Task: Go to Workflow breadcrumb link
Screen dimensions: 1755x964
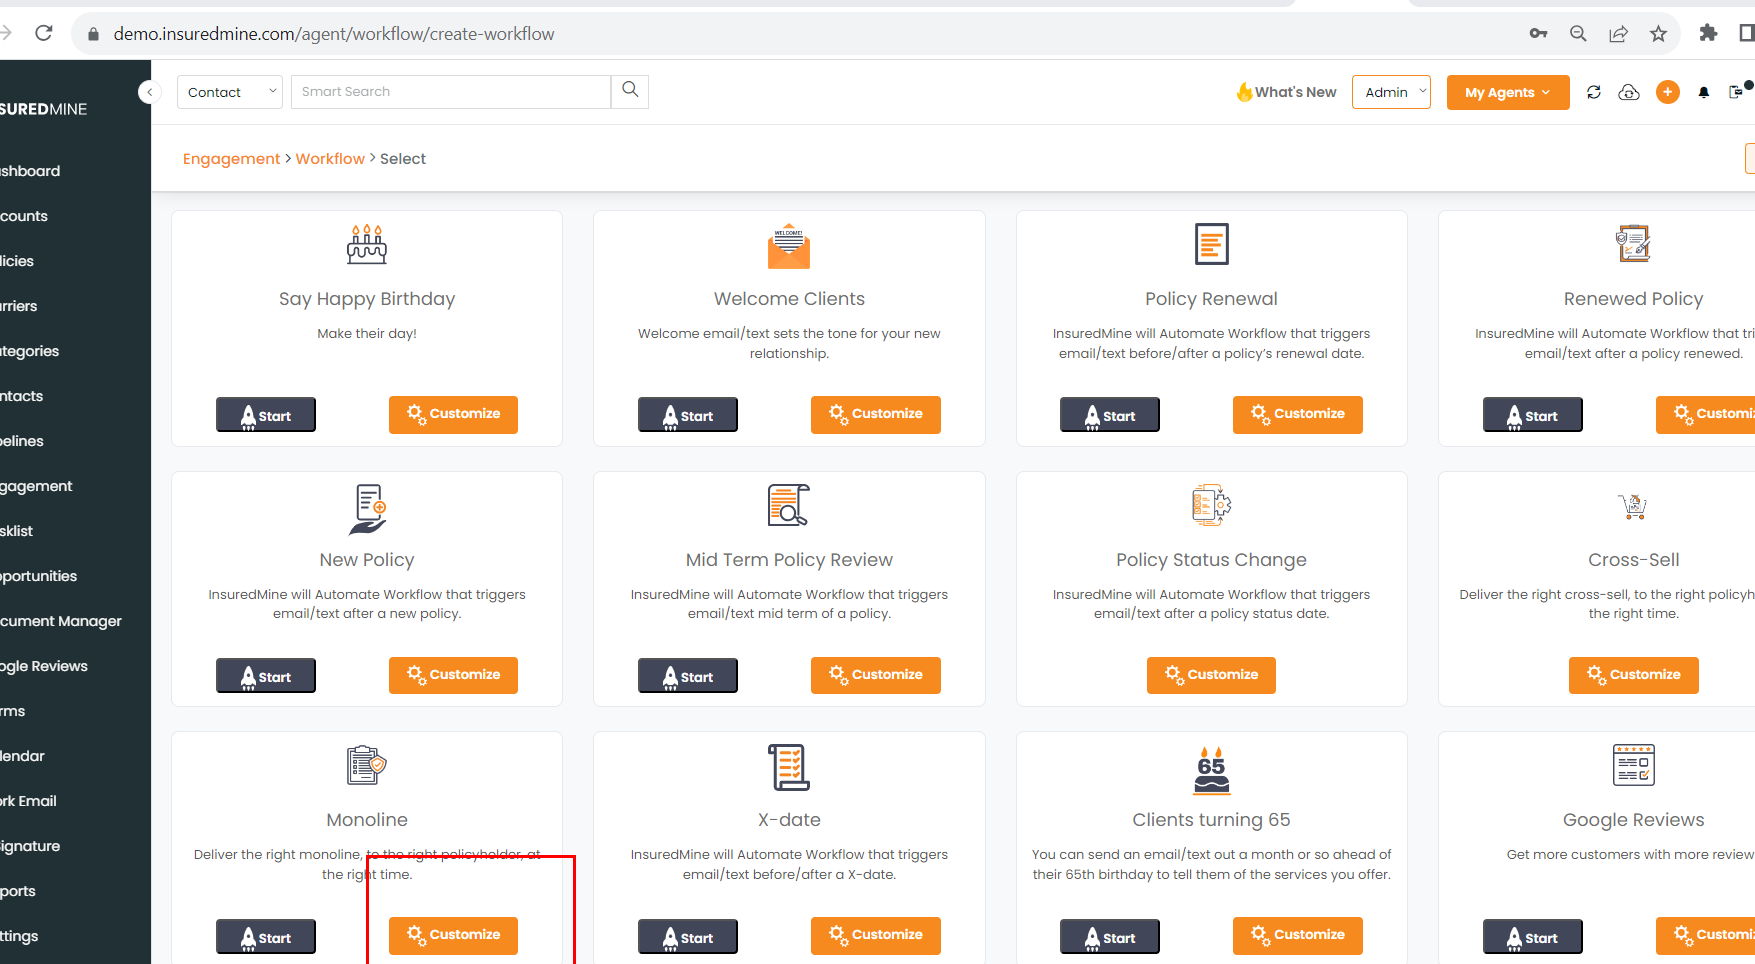Action: (x=330, y=159)
